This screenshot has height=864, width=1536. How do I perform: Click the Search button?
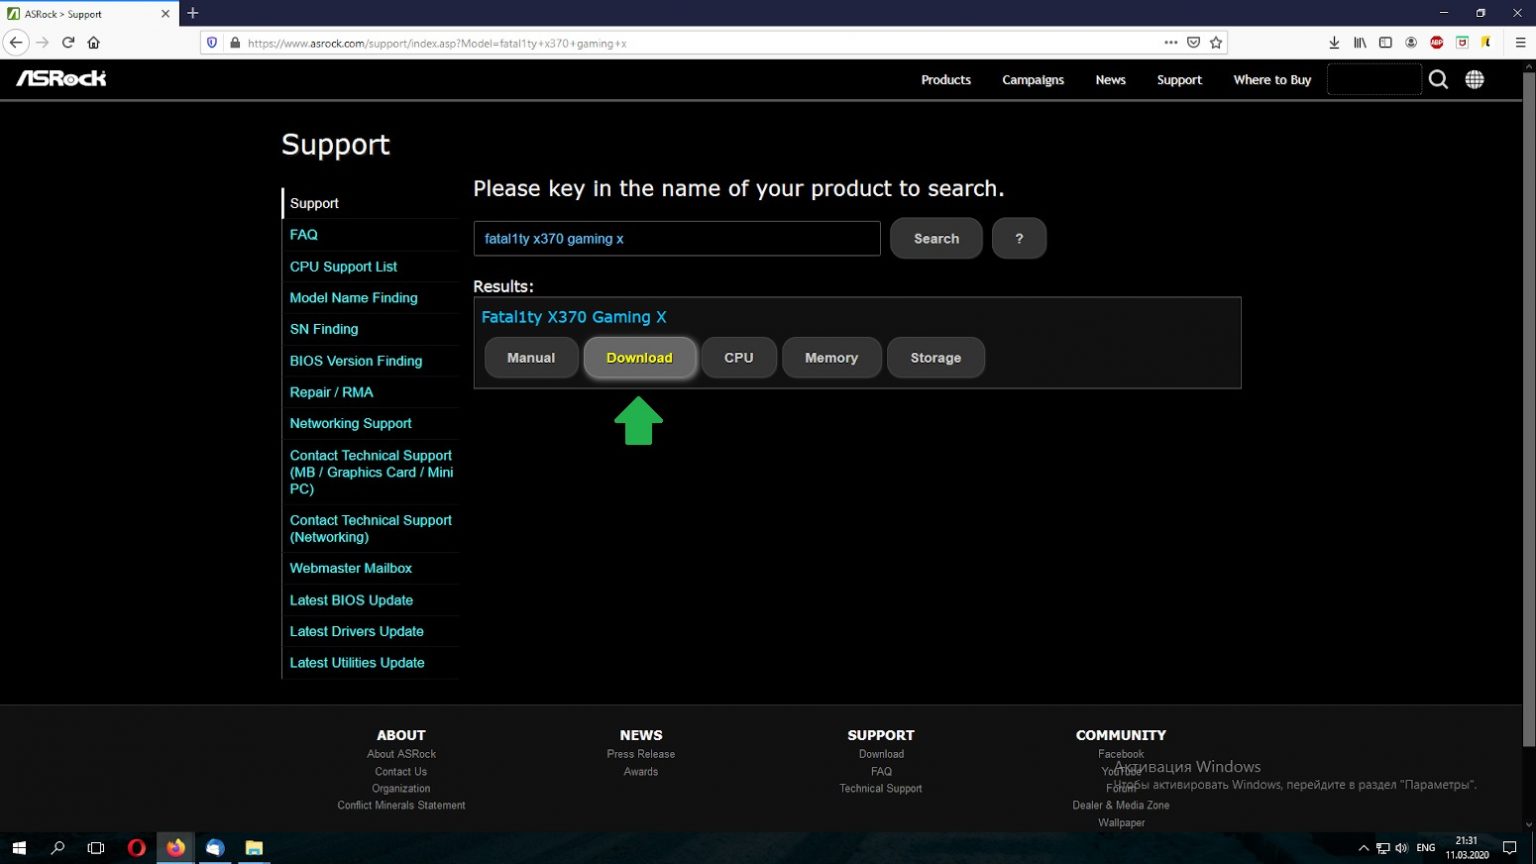tap(936, 239)
